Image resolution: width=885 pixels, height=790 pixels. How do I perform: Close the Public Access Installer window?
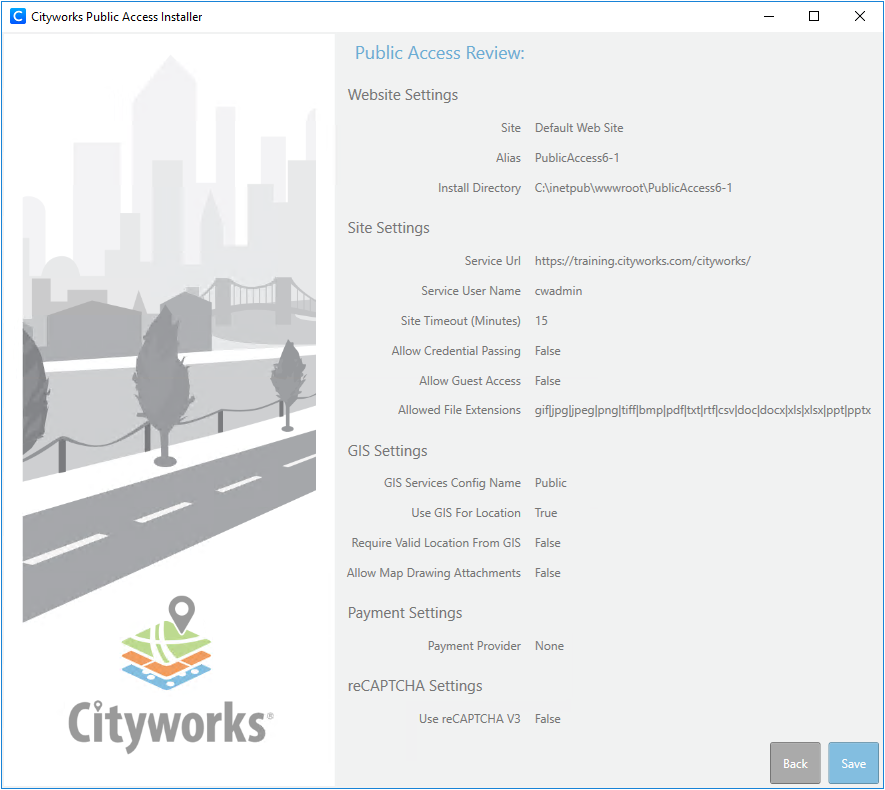click(x=860, y=16)
